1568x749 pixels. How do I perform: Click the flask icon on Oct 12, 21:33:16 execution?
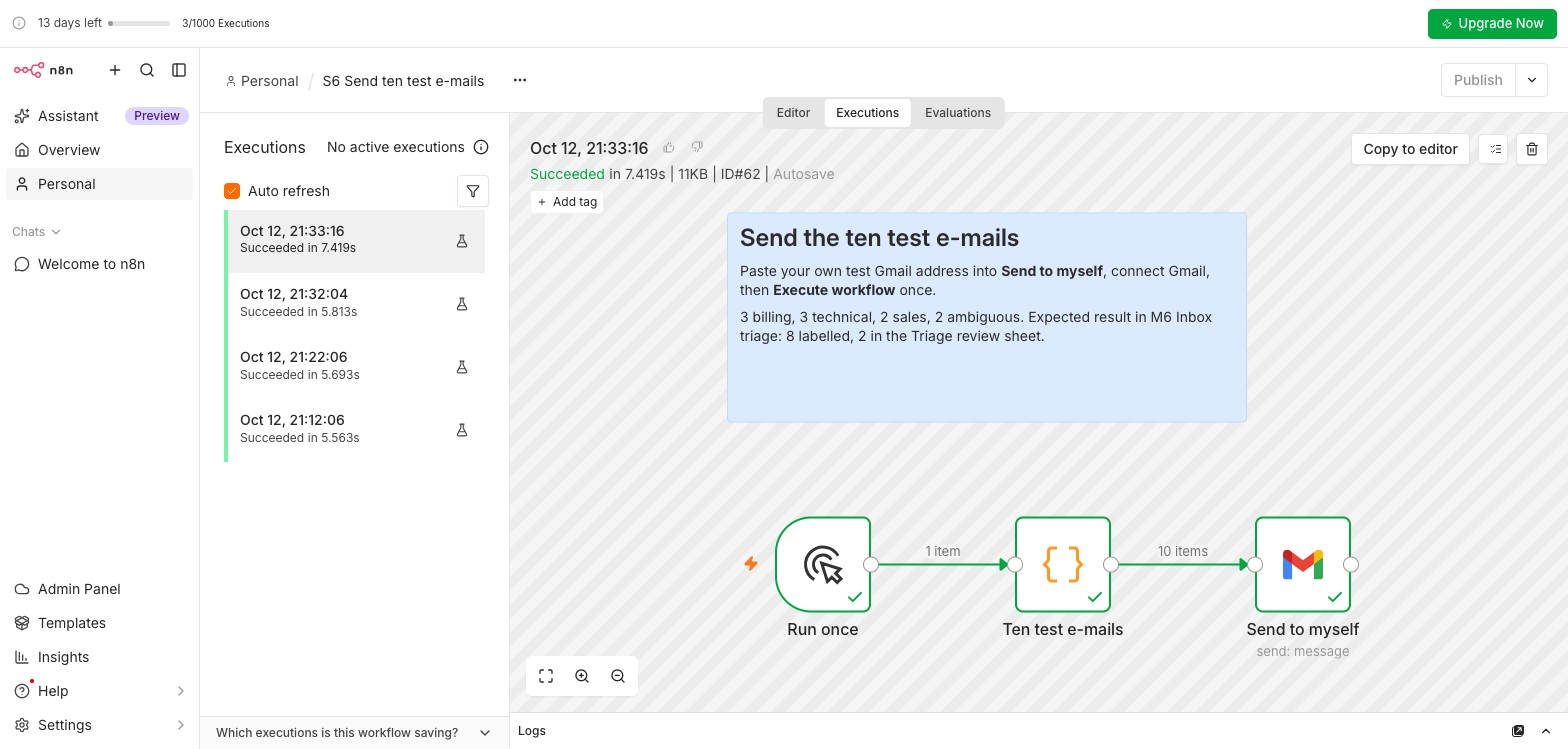[x=462, y=241]
